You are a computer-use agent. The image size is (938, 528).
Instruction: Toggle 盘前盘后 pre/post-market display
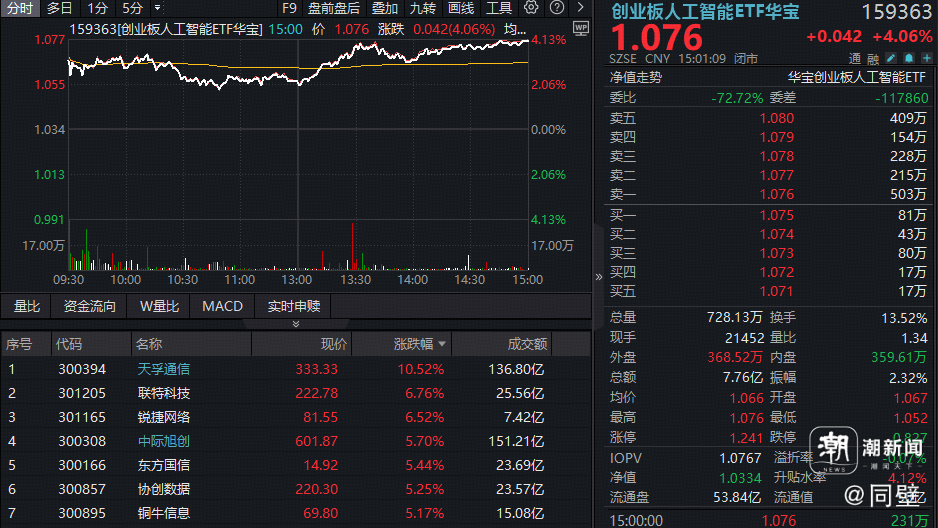[334, 8]
